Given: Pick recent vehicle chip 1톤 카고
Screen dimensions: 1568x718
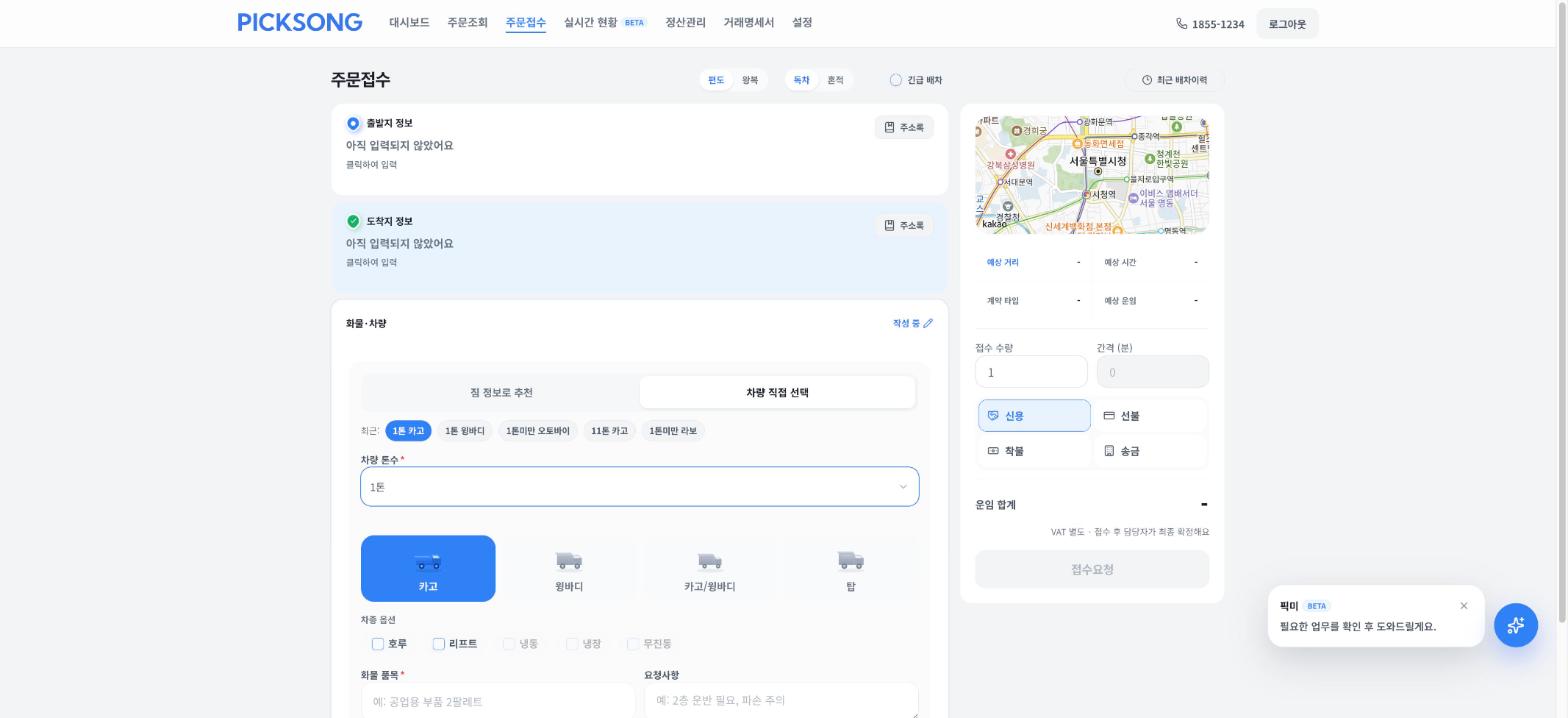Looking at the screenshot, I should [408, 431].
